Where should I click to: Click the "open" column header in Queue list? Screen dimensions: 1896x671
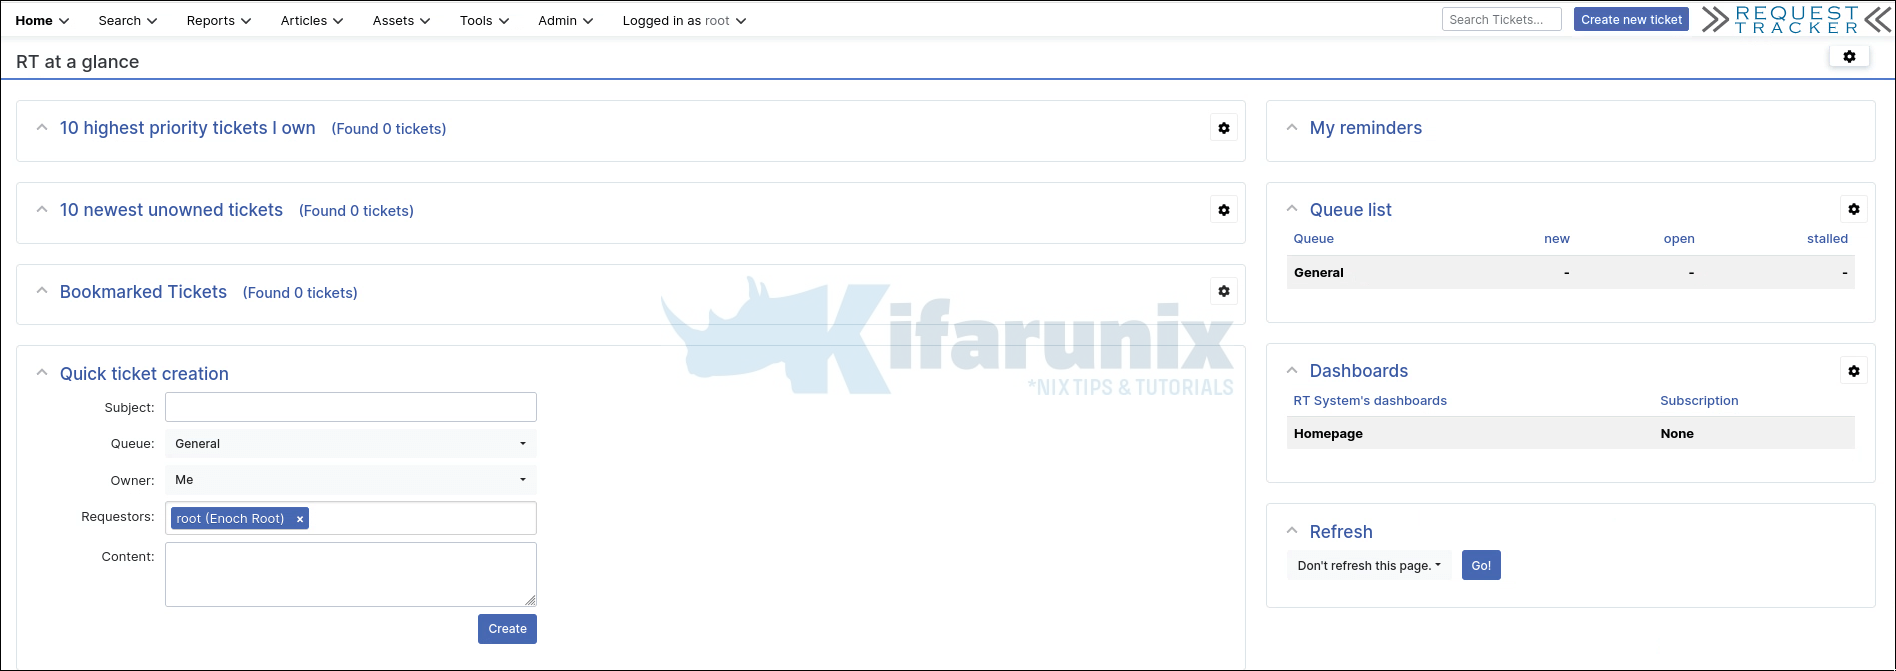(x=1679, y=239)
